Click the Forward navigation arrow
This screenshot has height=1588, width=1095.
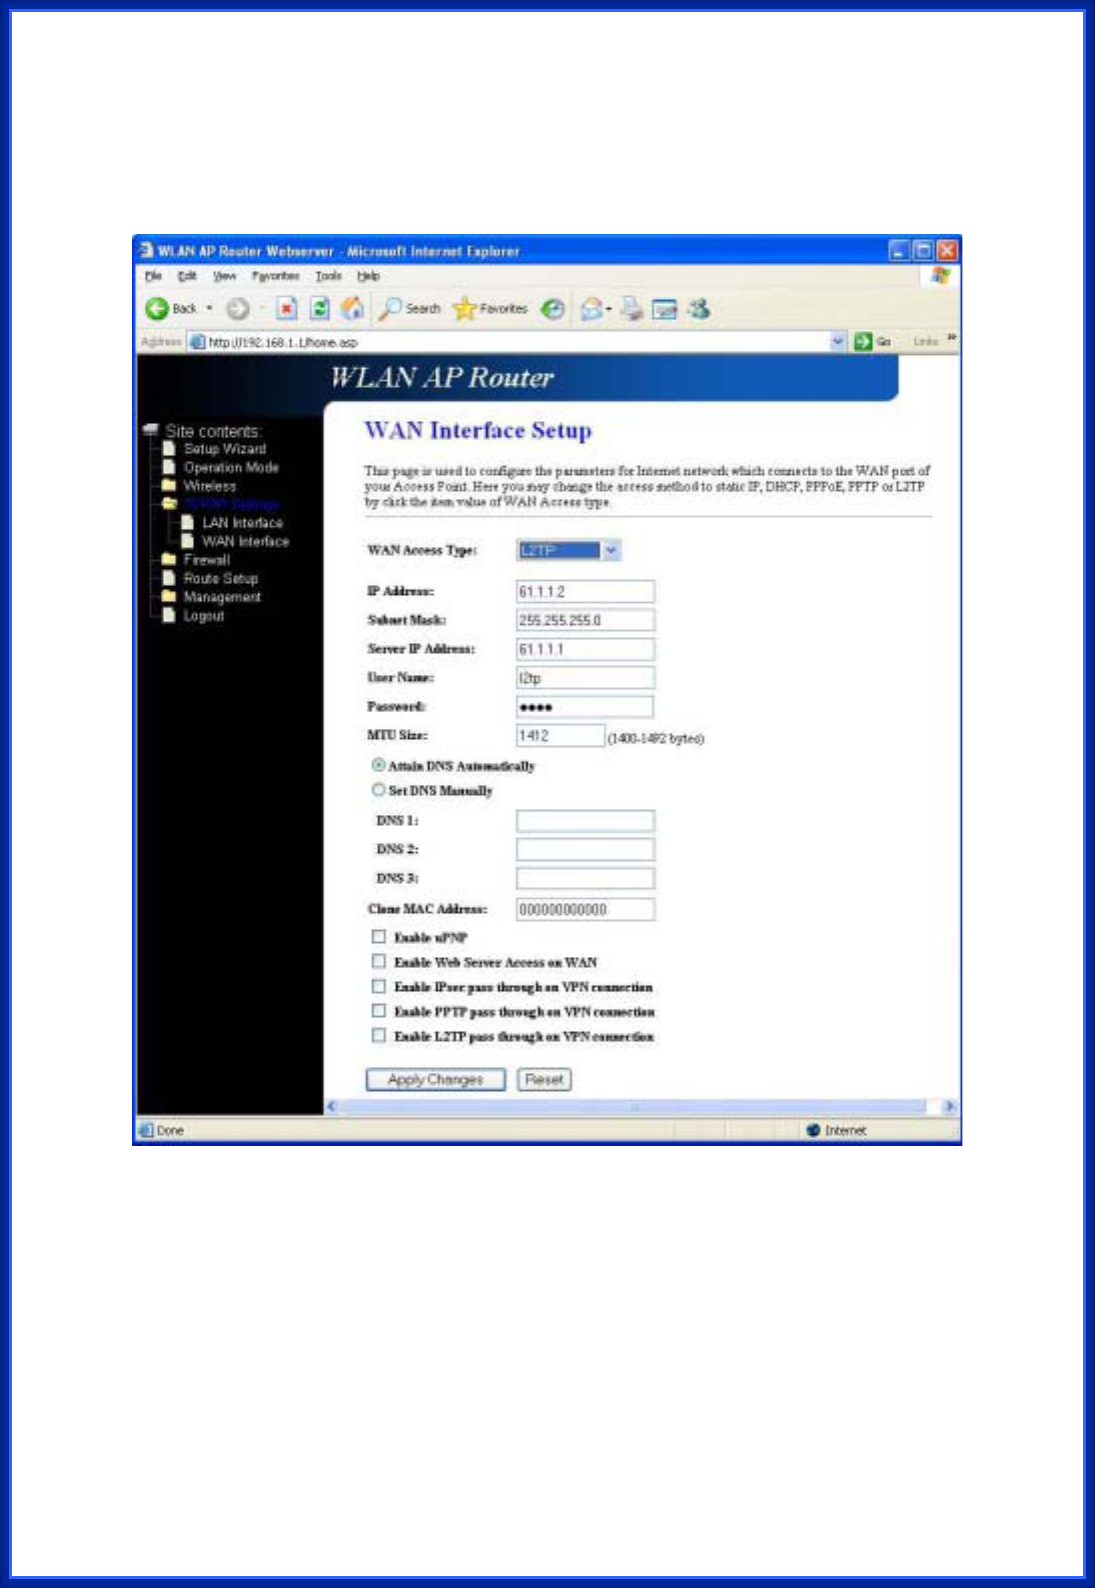coord(237,309)
